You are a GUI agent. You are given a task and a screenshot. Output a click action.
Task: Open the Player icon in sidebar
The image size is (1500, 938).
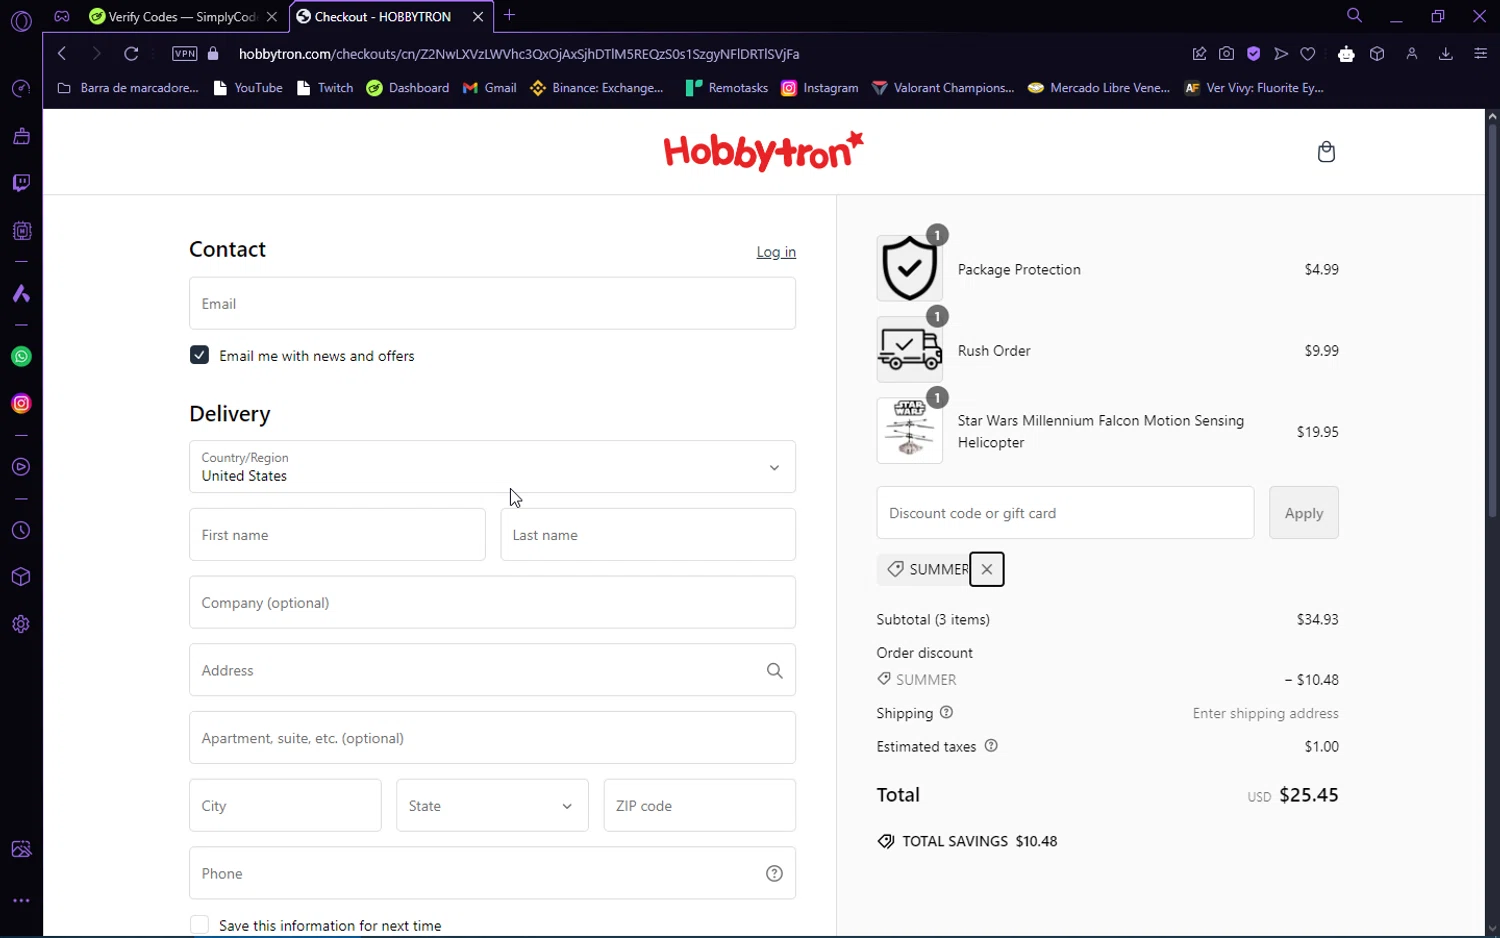[x=21, y=467]
